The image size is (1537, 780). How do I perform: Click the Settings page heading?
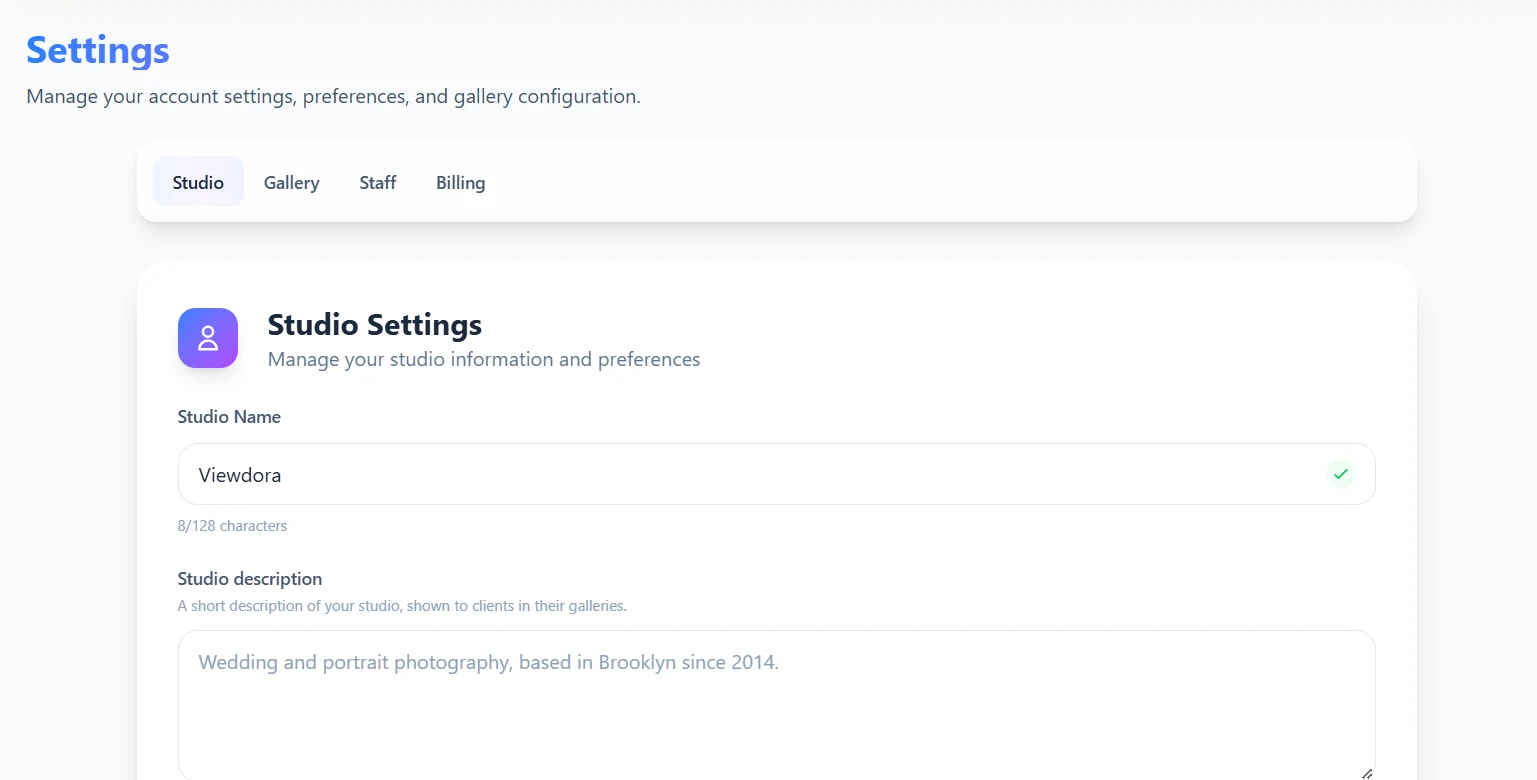point(98,50)
